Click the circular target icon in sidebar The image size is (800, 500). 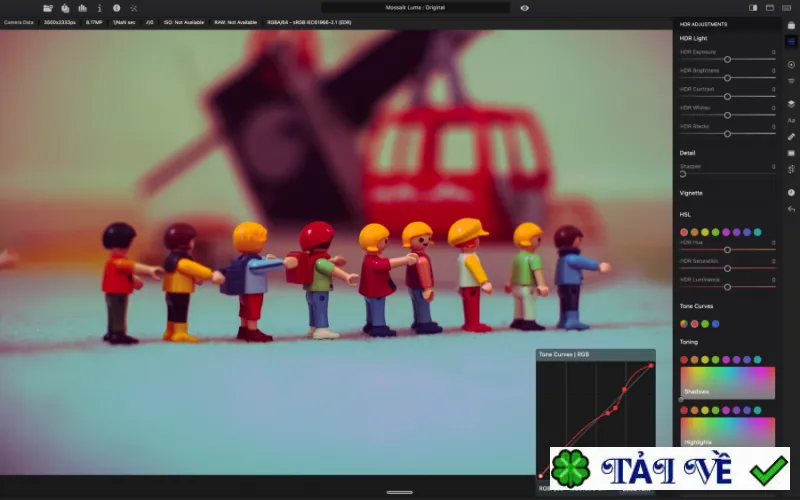[791, 65]
